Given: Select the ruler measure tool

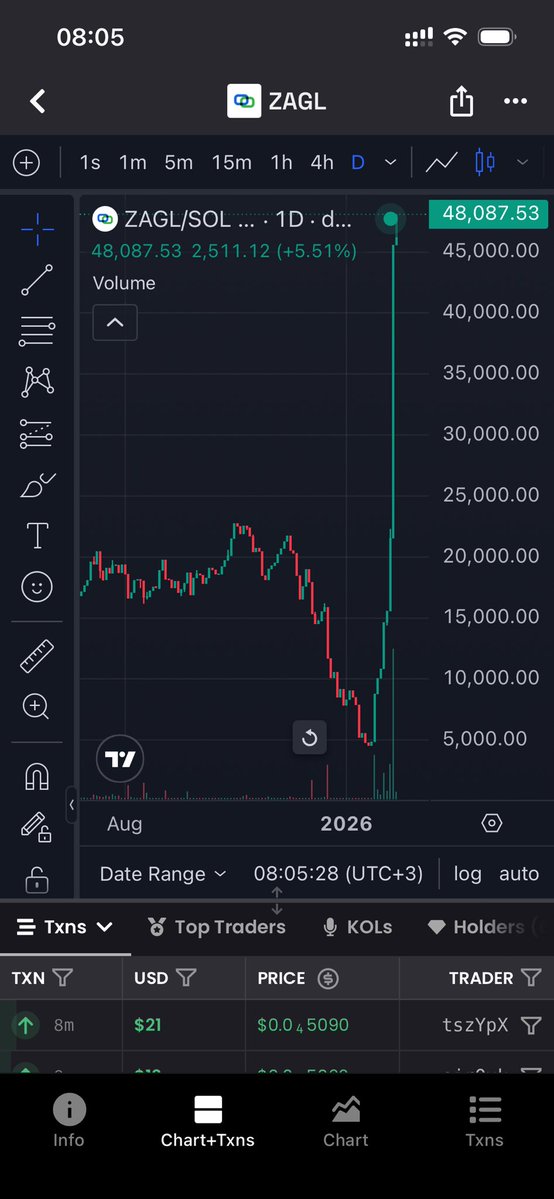Looking at the screenshot, I should click(37, 655).
